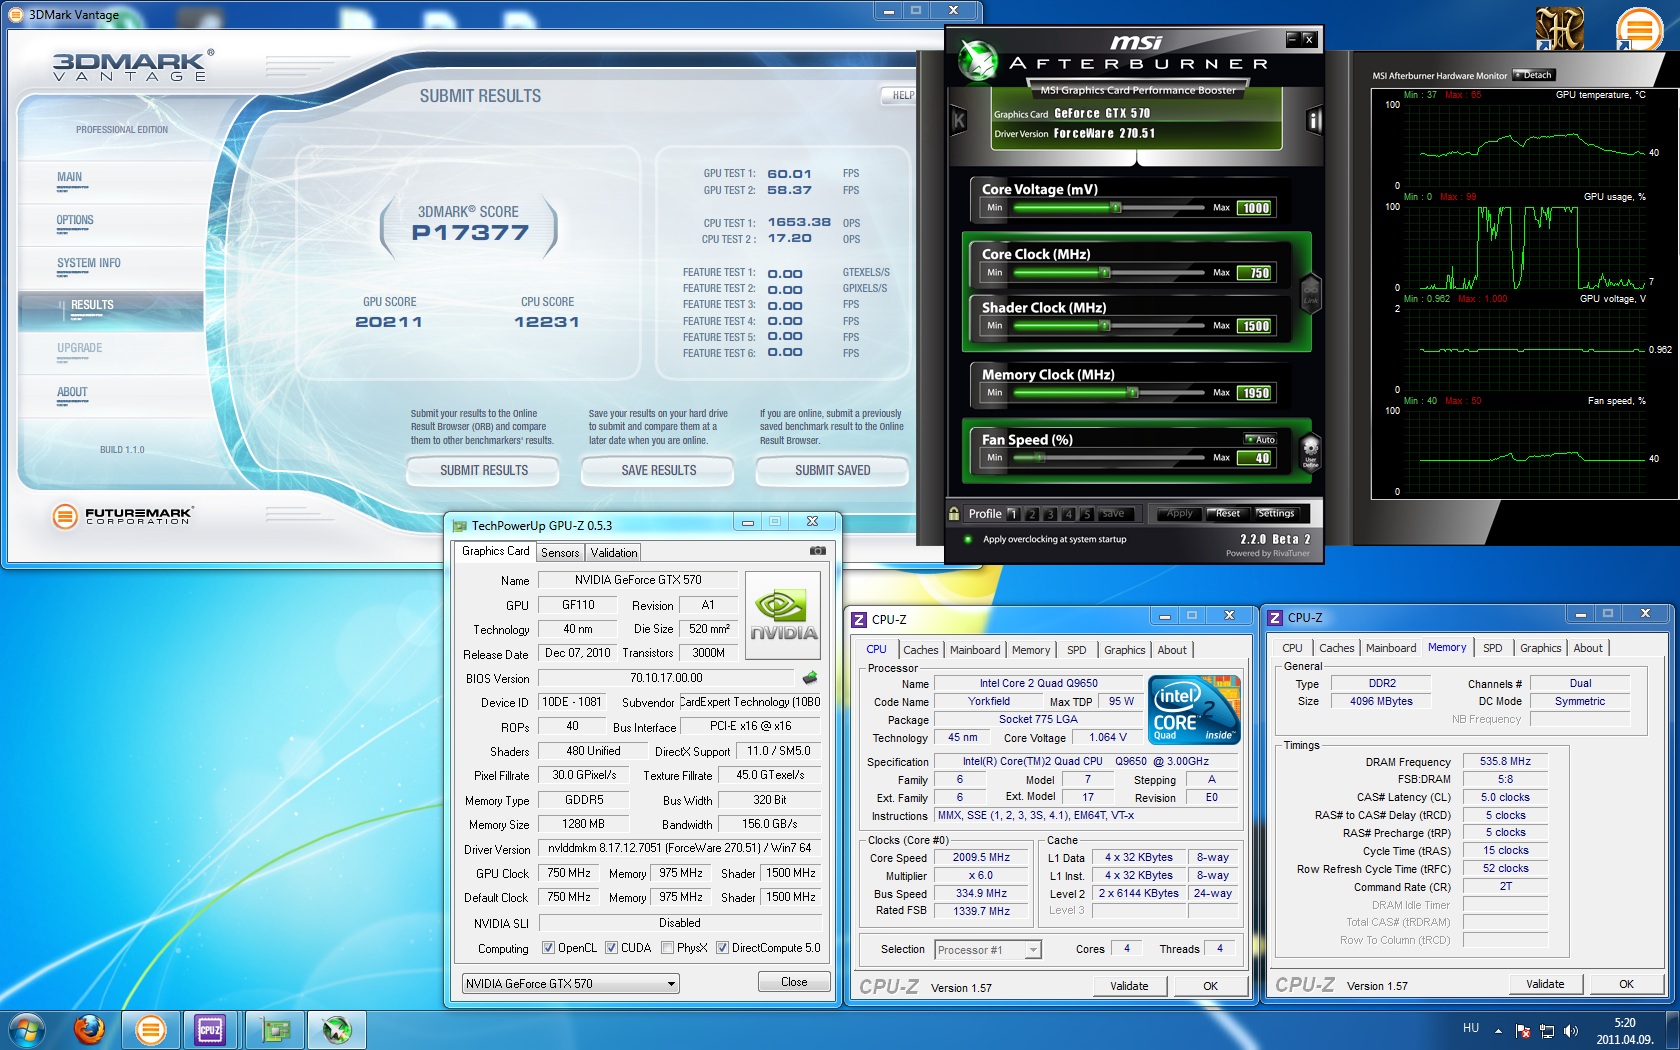Switch to Sensors tab in GPU-Z
The height and width of the screenshot is (1050, 1680).
click(560, 553)
